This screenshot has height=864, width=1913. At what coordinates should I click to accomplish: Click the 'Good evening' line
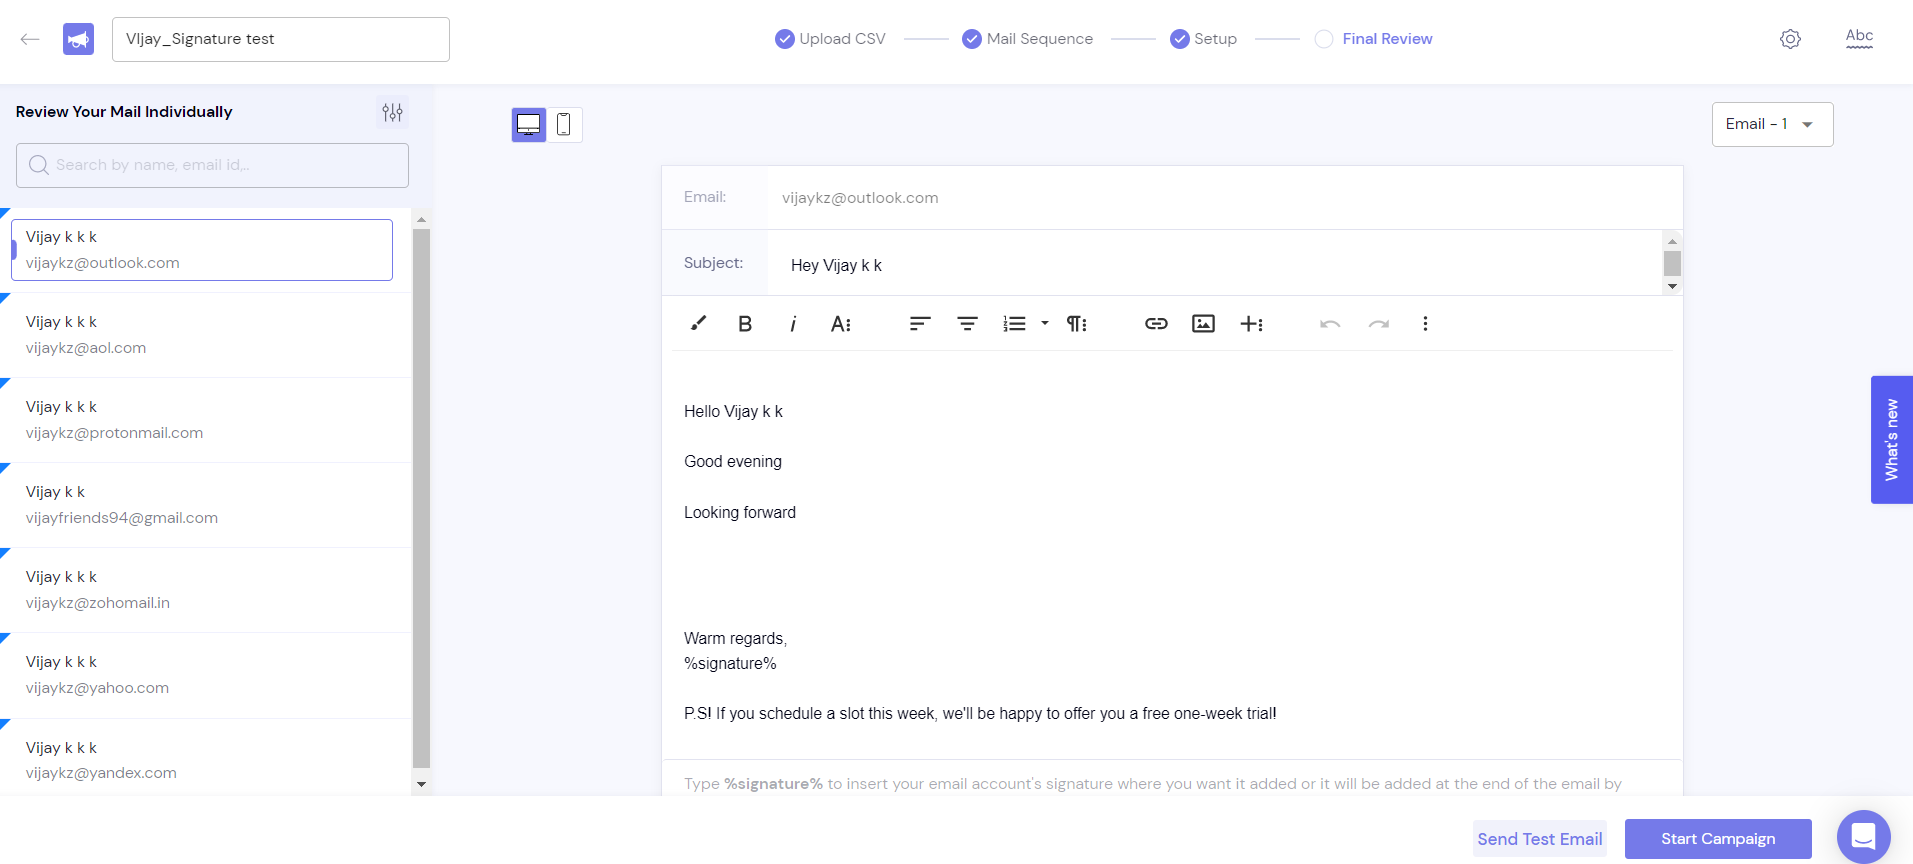(733, 462)
